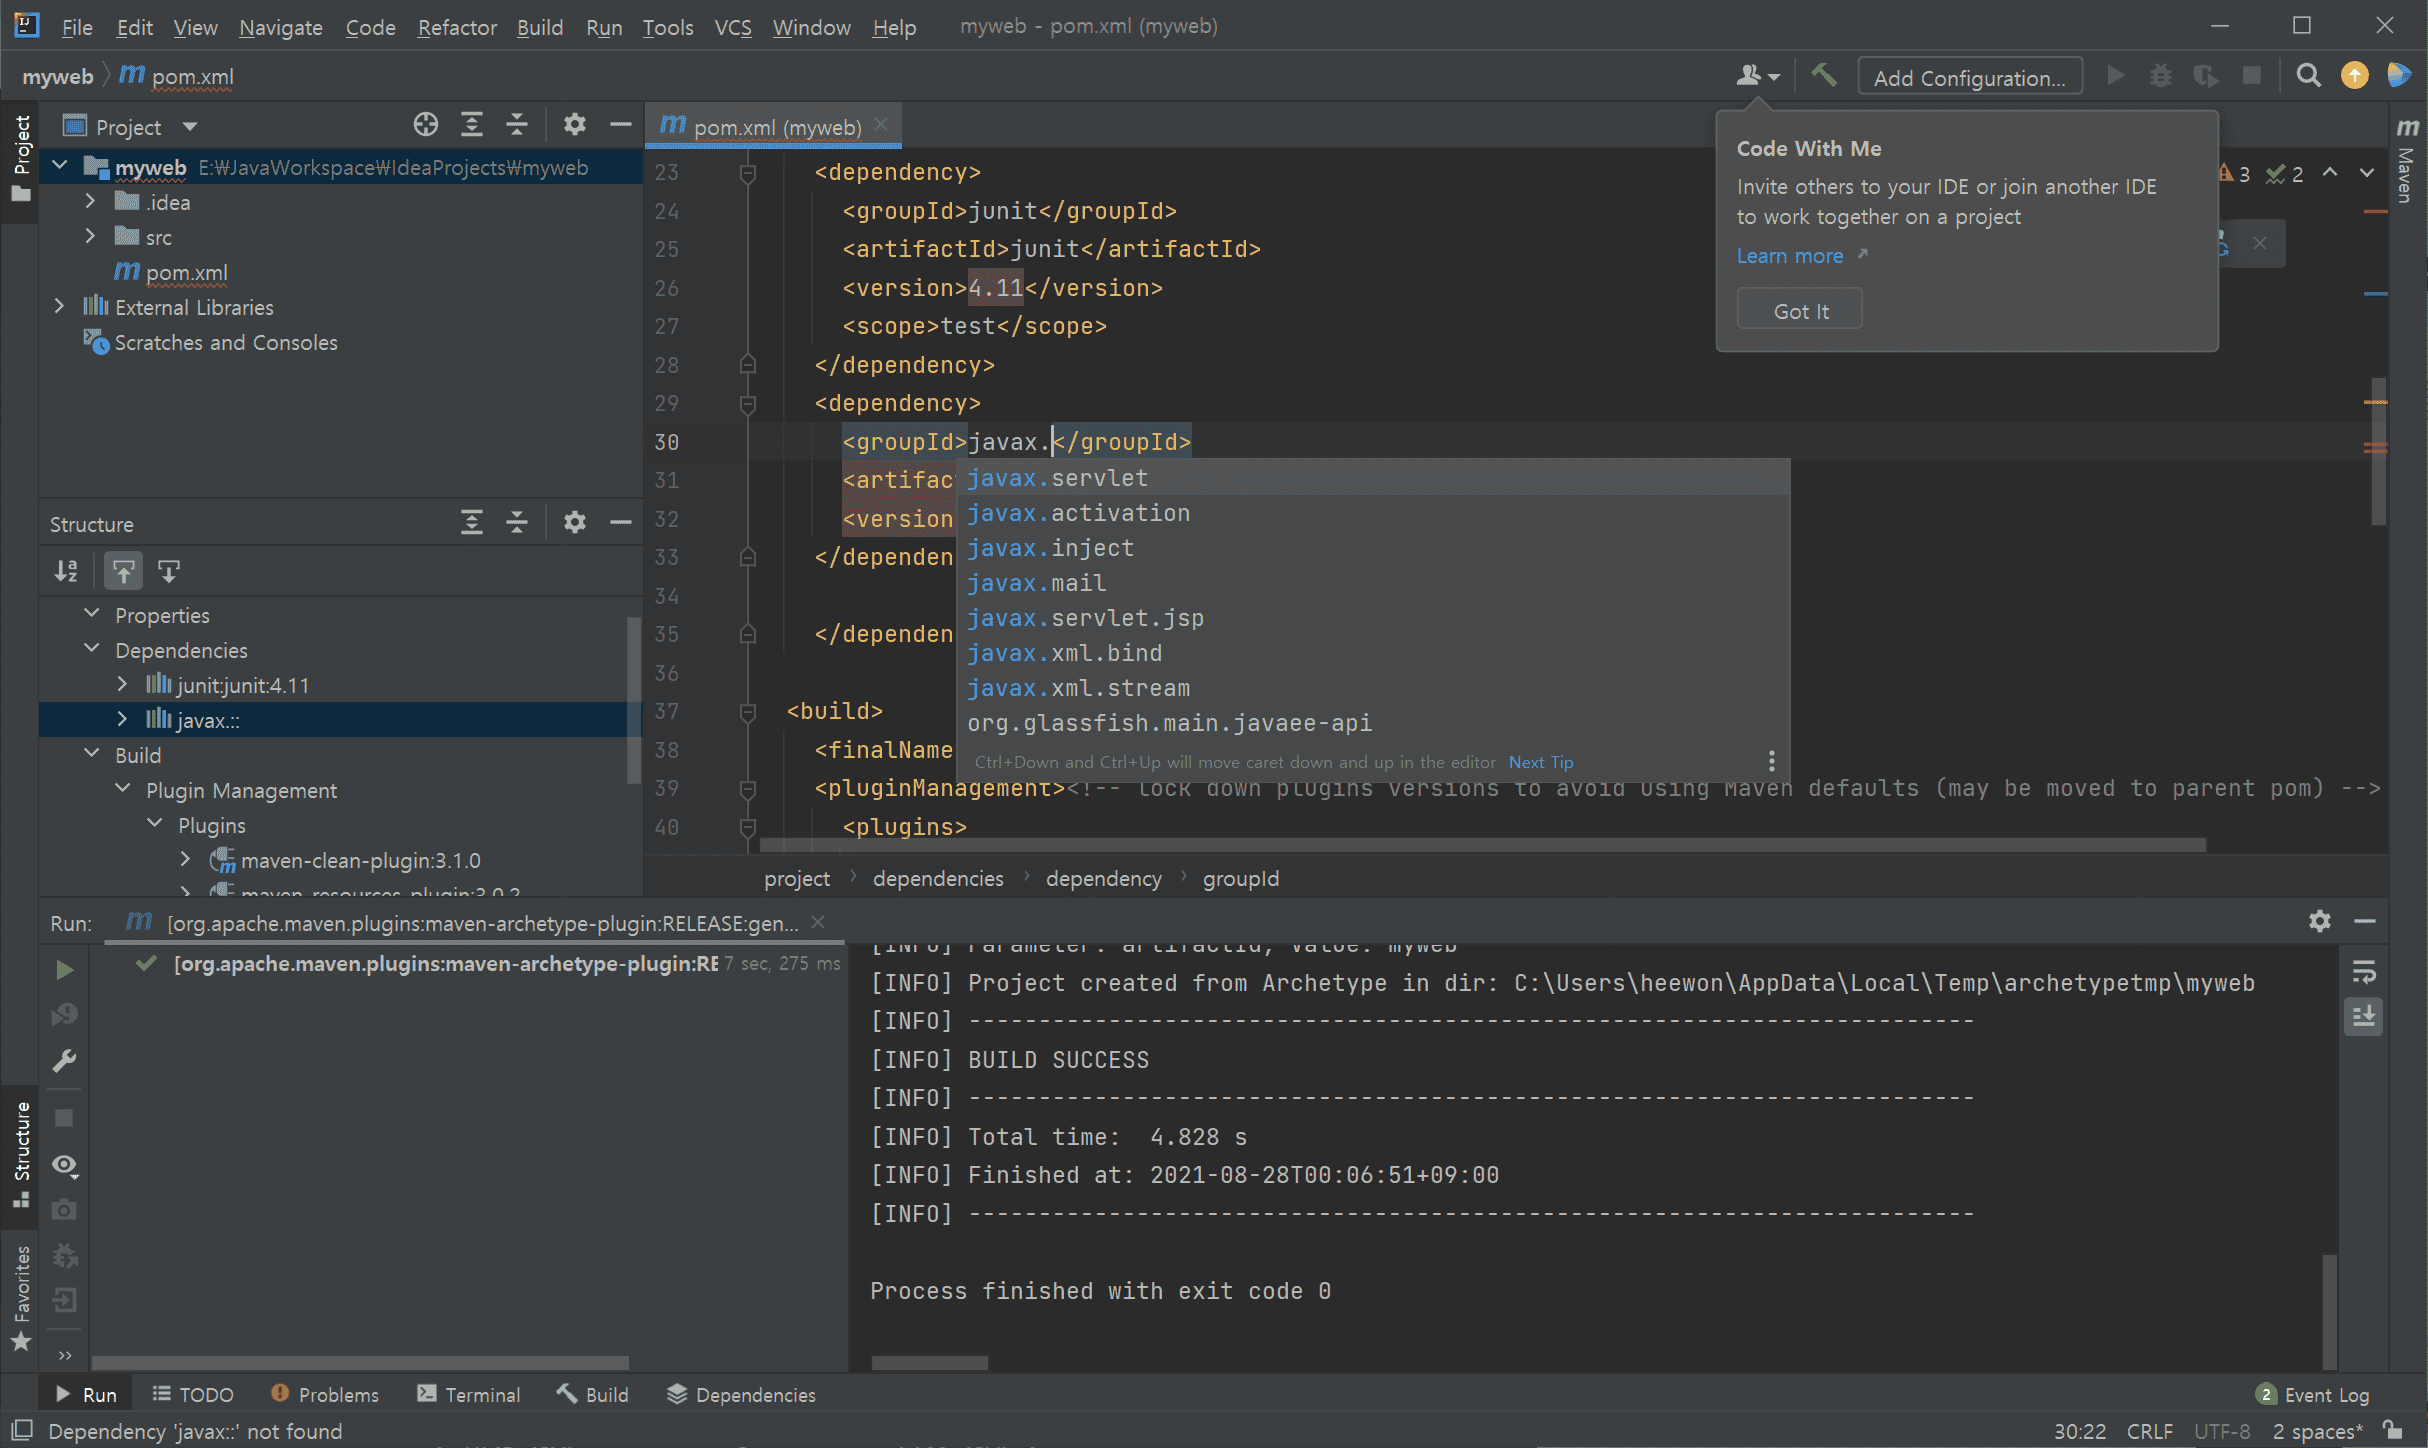
Task: Click the Dependencies tool window button
Action: 742,1394
